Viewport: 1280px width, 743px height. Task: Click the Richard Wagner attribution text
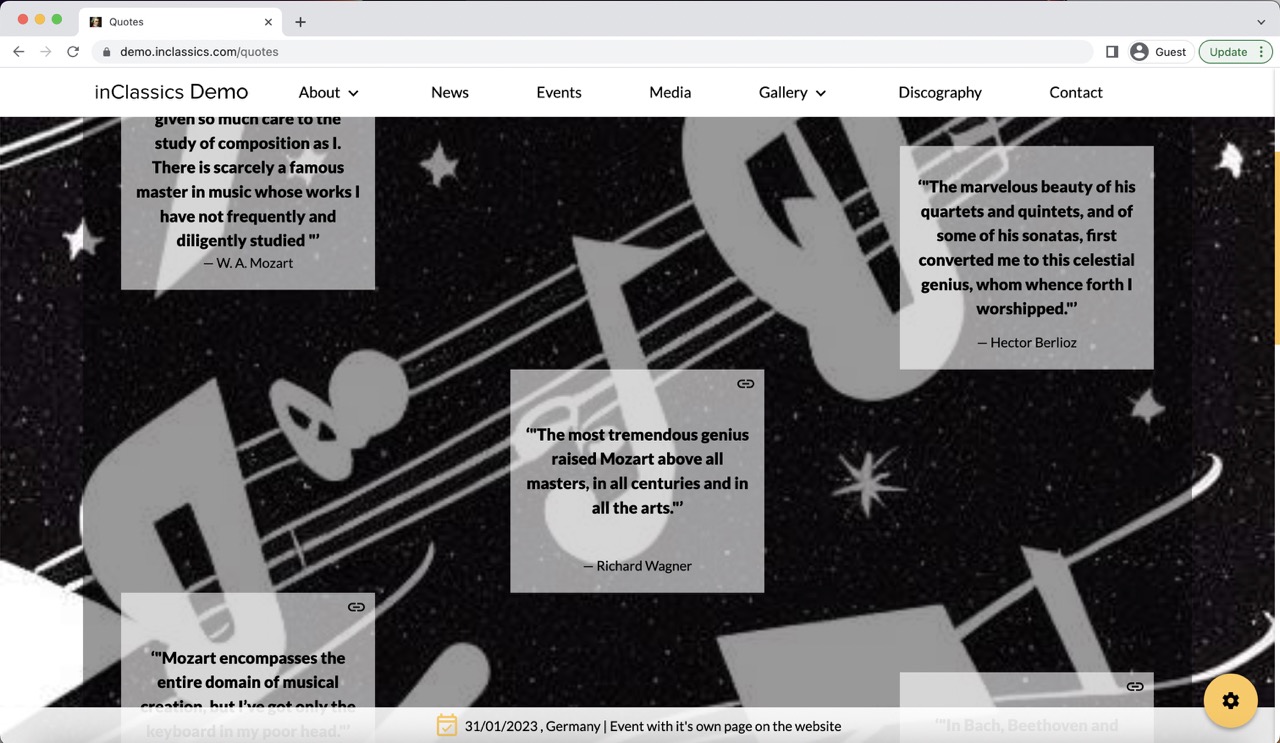637,566
